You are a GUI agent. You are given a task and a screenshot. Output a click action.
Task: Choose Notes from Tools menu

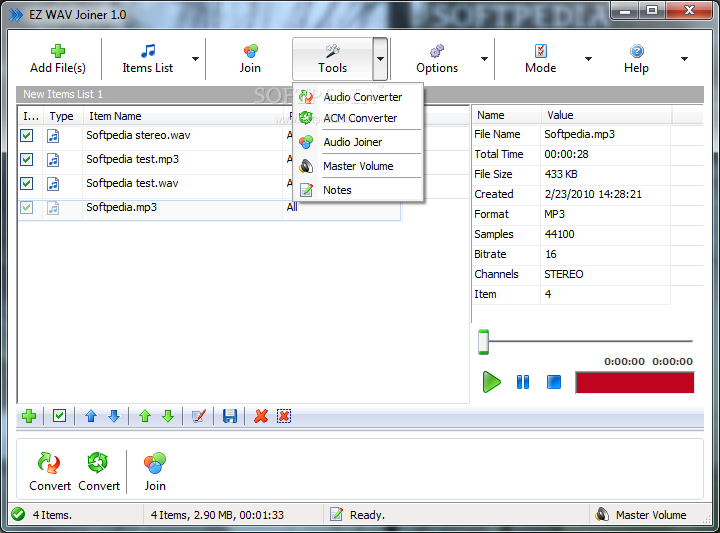point(358,190)
